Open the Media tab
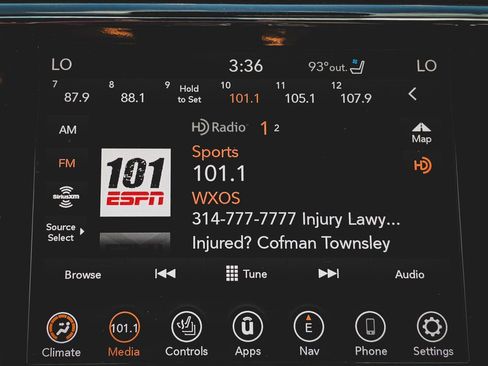This screenshot has height=366, width=488. (124, 334)
